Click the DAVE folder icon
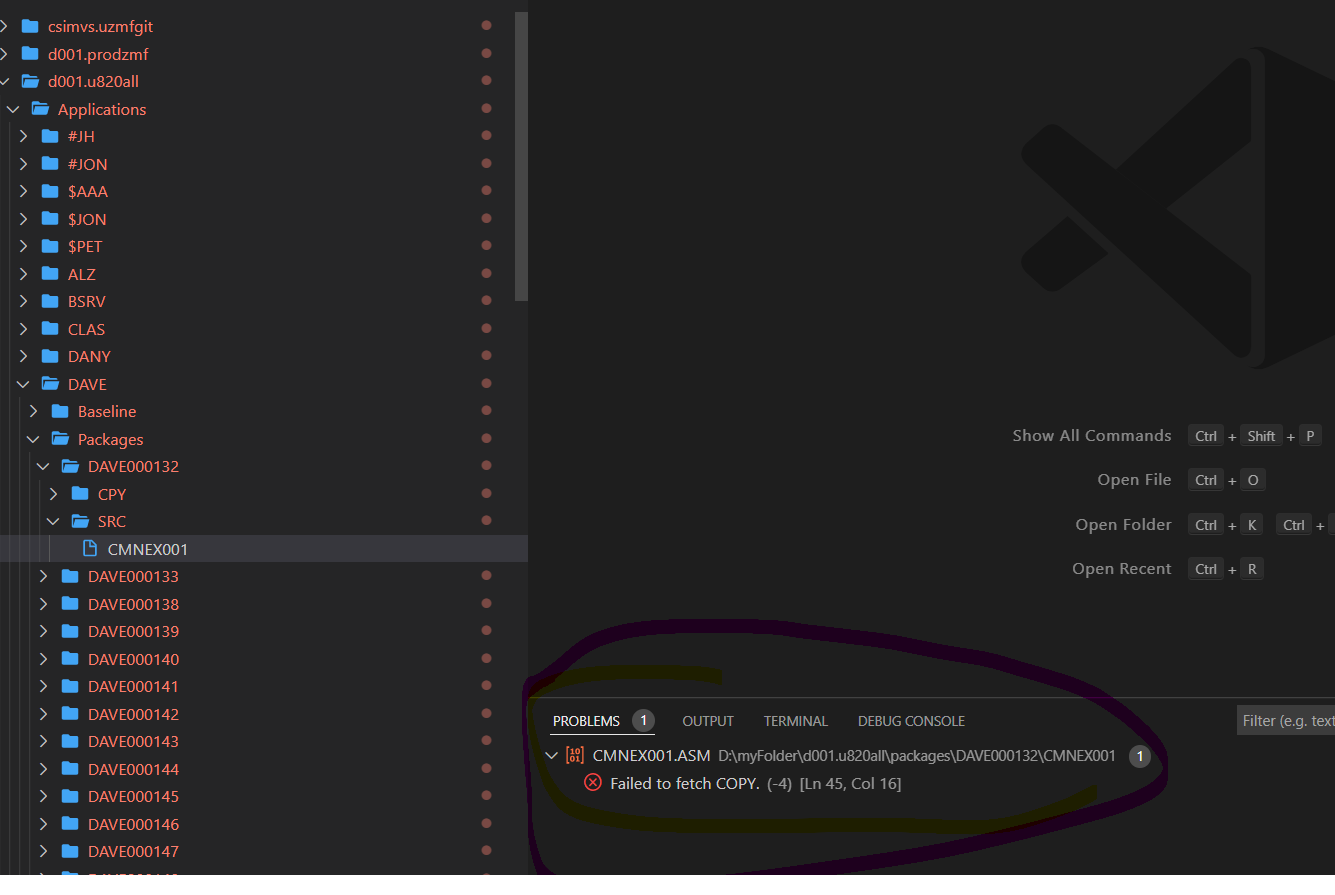The image size is (1335, 895). (x=50, y=383)
